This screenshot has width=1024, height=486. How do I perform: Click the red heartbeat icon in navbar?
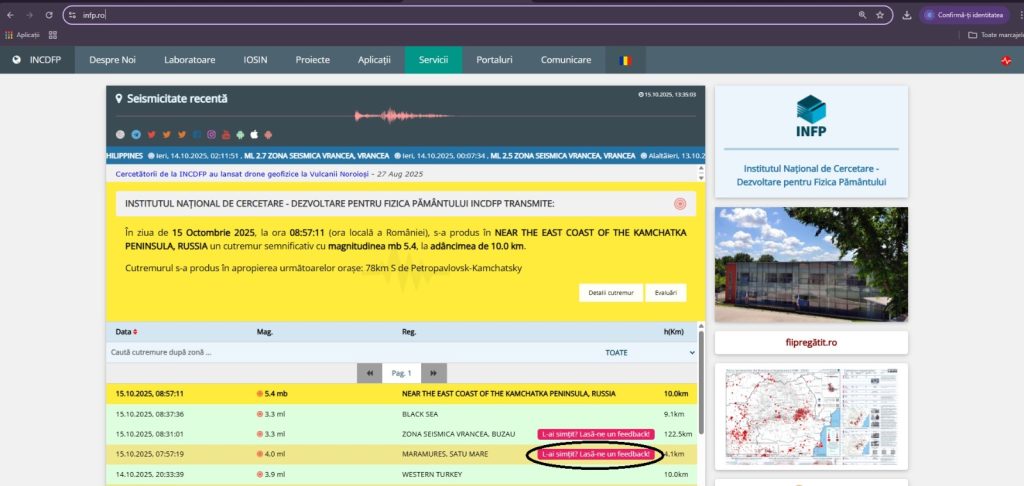click(x=1006, y=60)
